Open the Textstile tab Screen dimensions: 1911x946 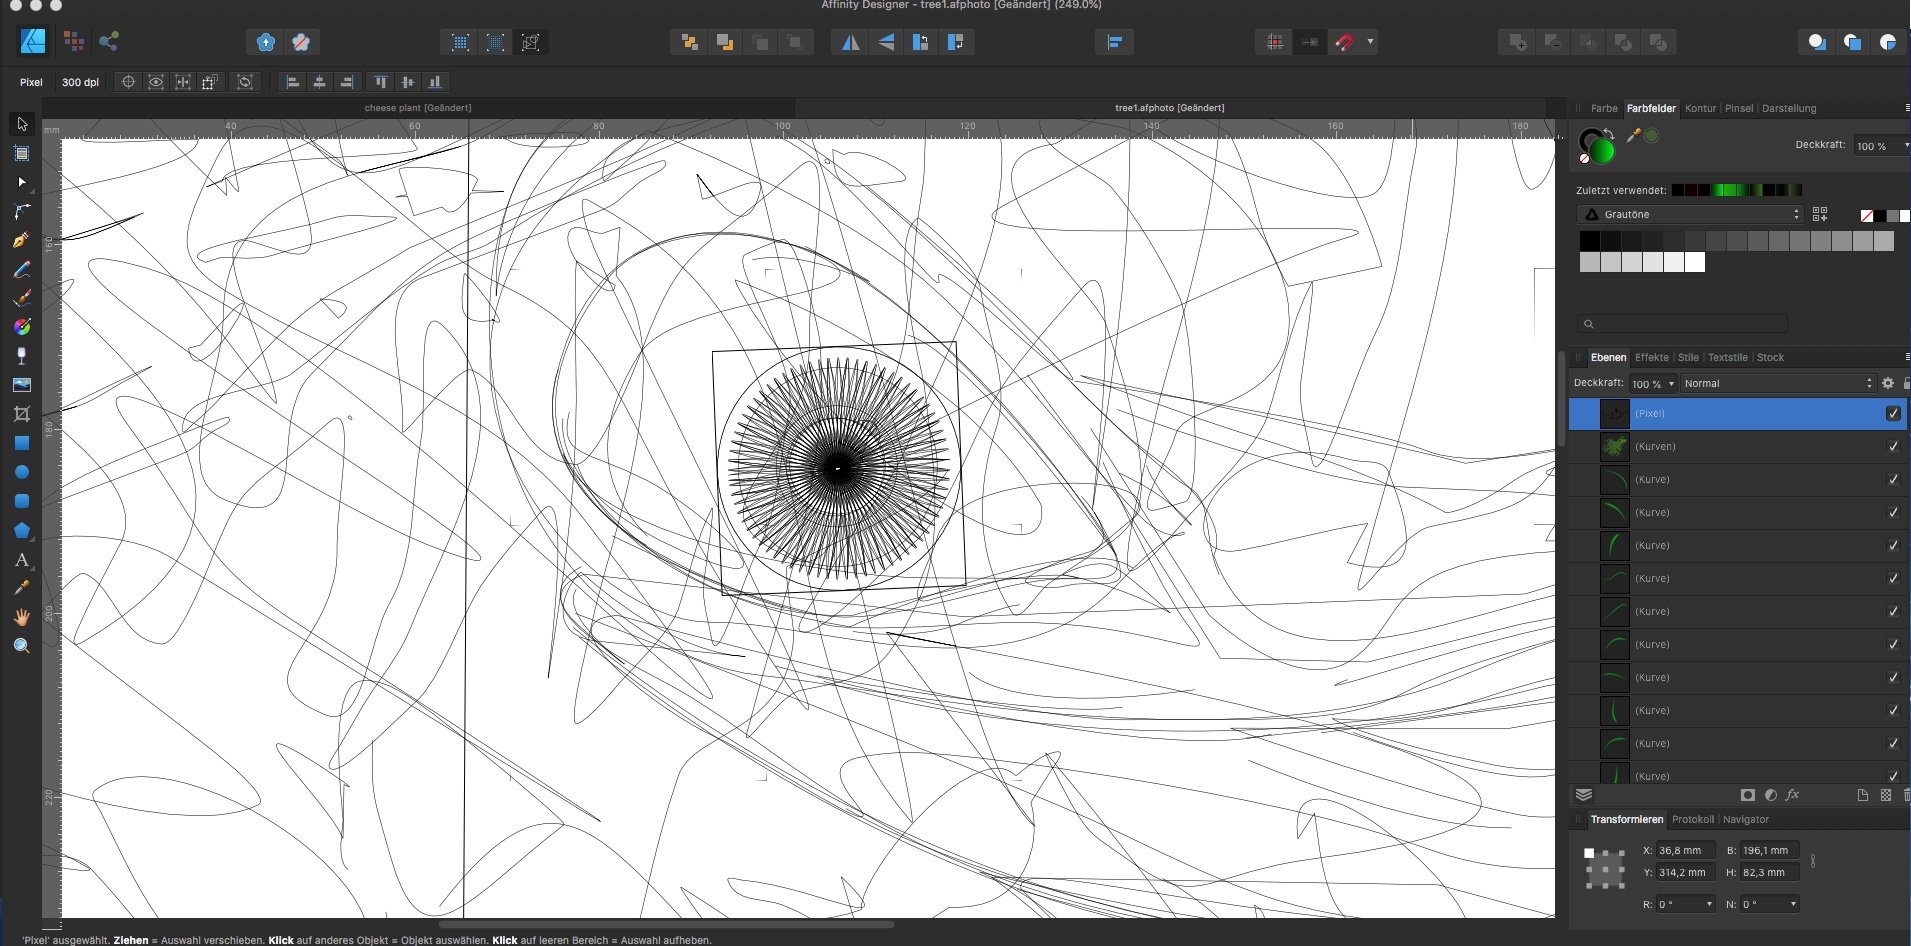click(x=1728, y=357)
